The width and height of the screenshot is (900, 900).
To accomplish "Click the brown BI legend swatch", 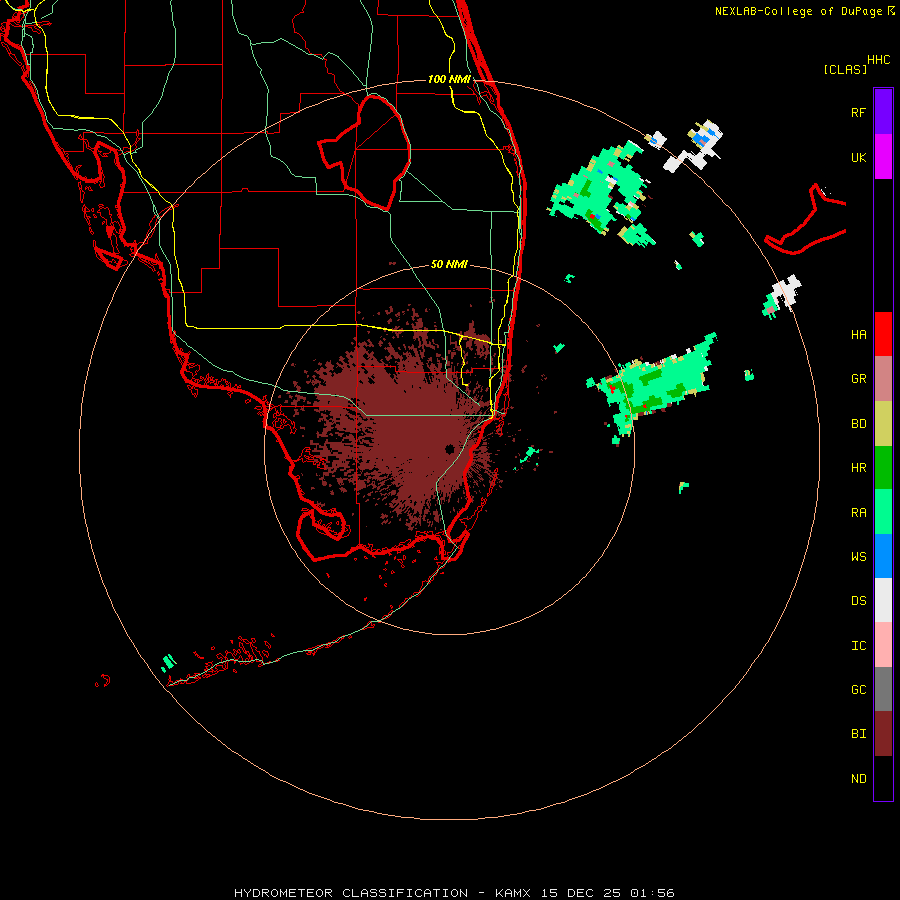I will pos(883,734).
